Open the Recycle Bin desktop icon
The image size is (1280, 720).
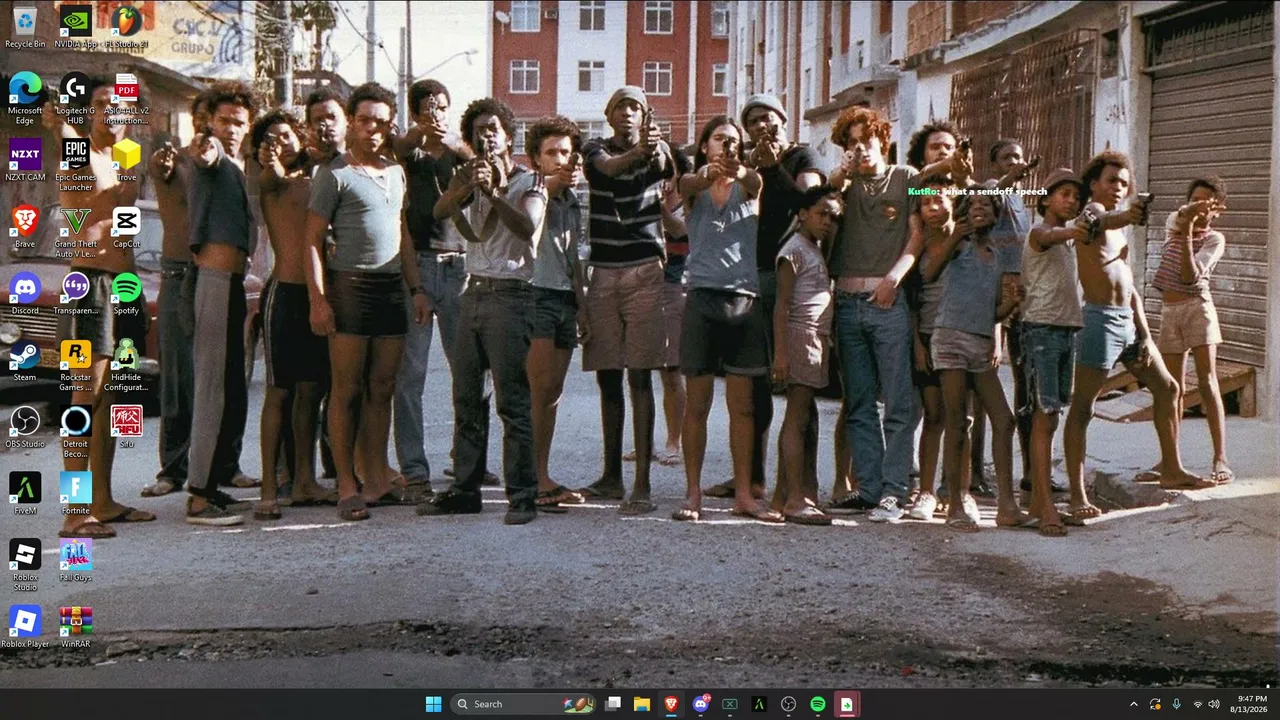coord(25,27)
